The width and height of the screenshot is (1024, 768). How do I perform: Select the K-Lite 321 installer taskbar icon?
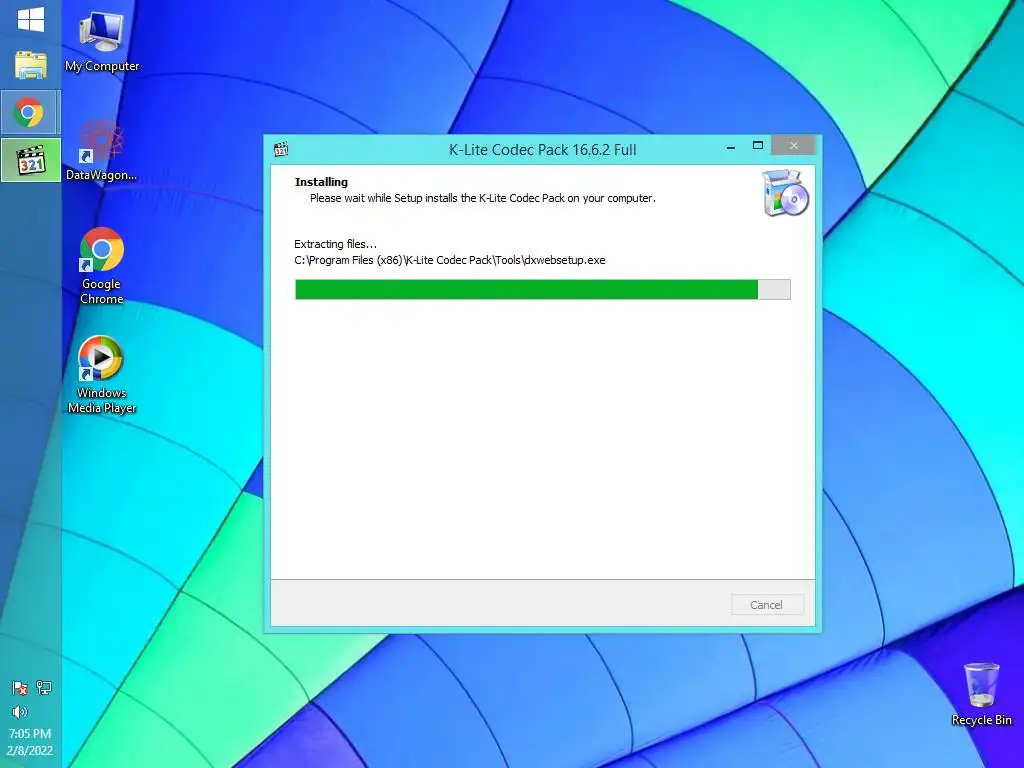pos(30,160)
